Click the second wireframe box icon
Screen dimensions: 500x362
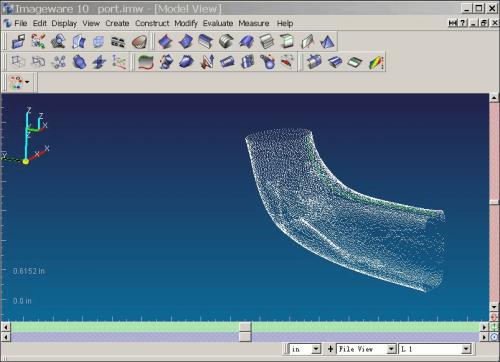click(x=38, y=62)
